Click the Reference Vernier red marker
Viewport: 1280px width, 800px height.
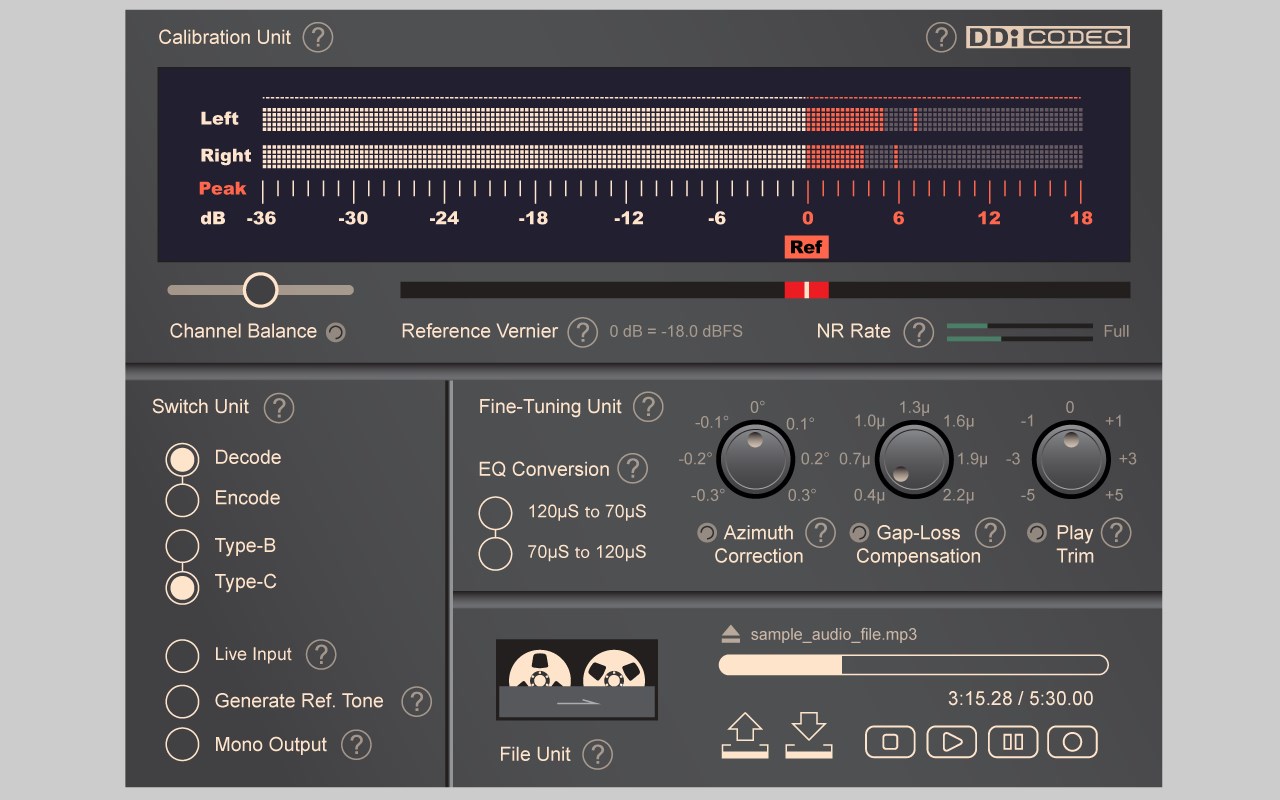point(806,290)
